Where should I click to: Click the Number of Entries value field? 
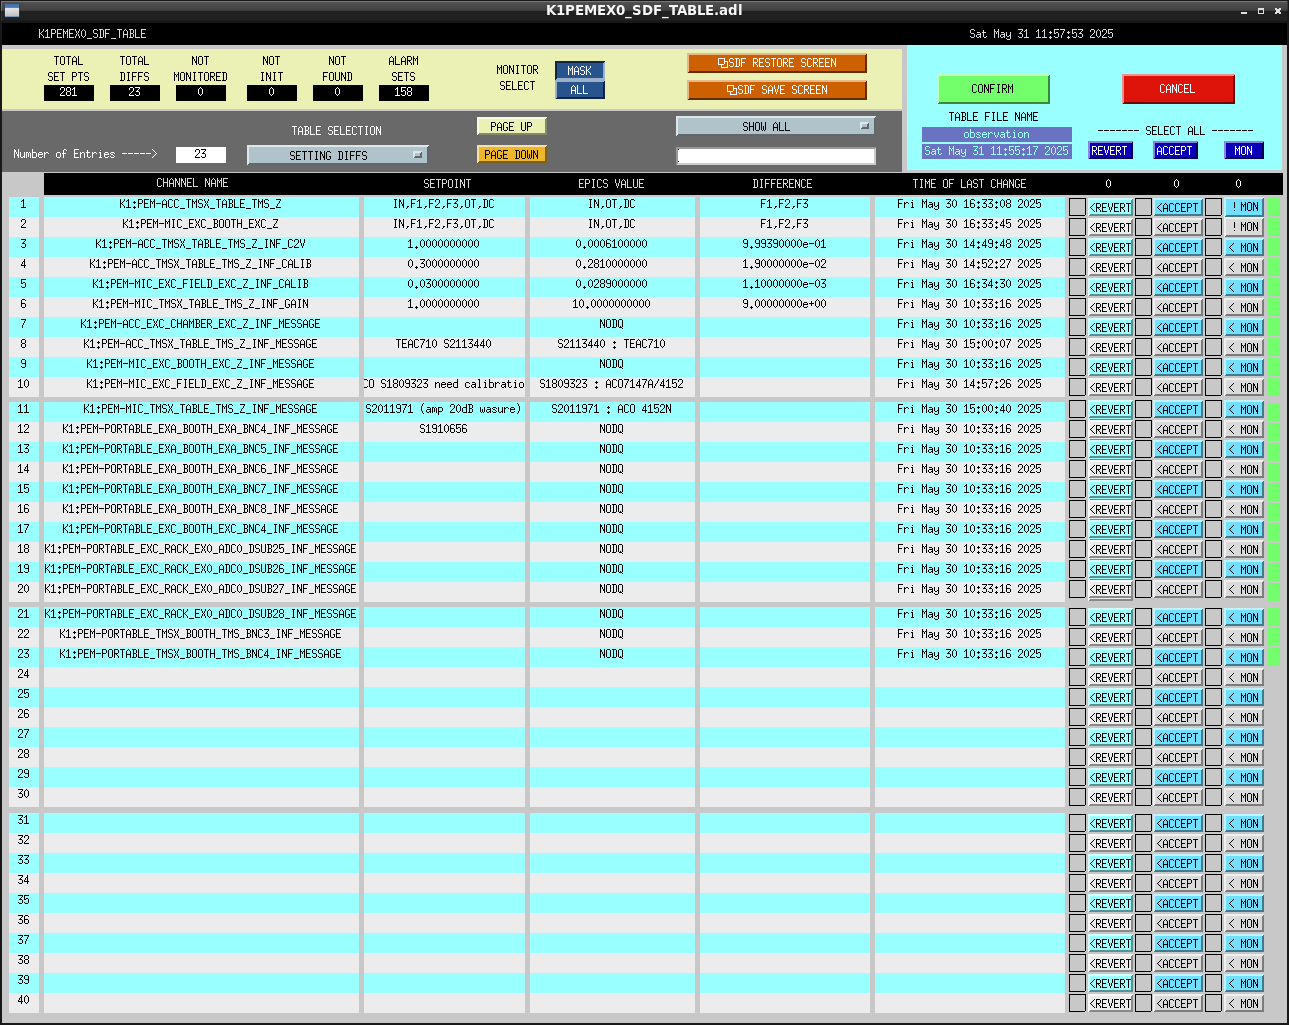[200, 154]
